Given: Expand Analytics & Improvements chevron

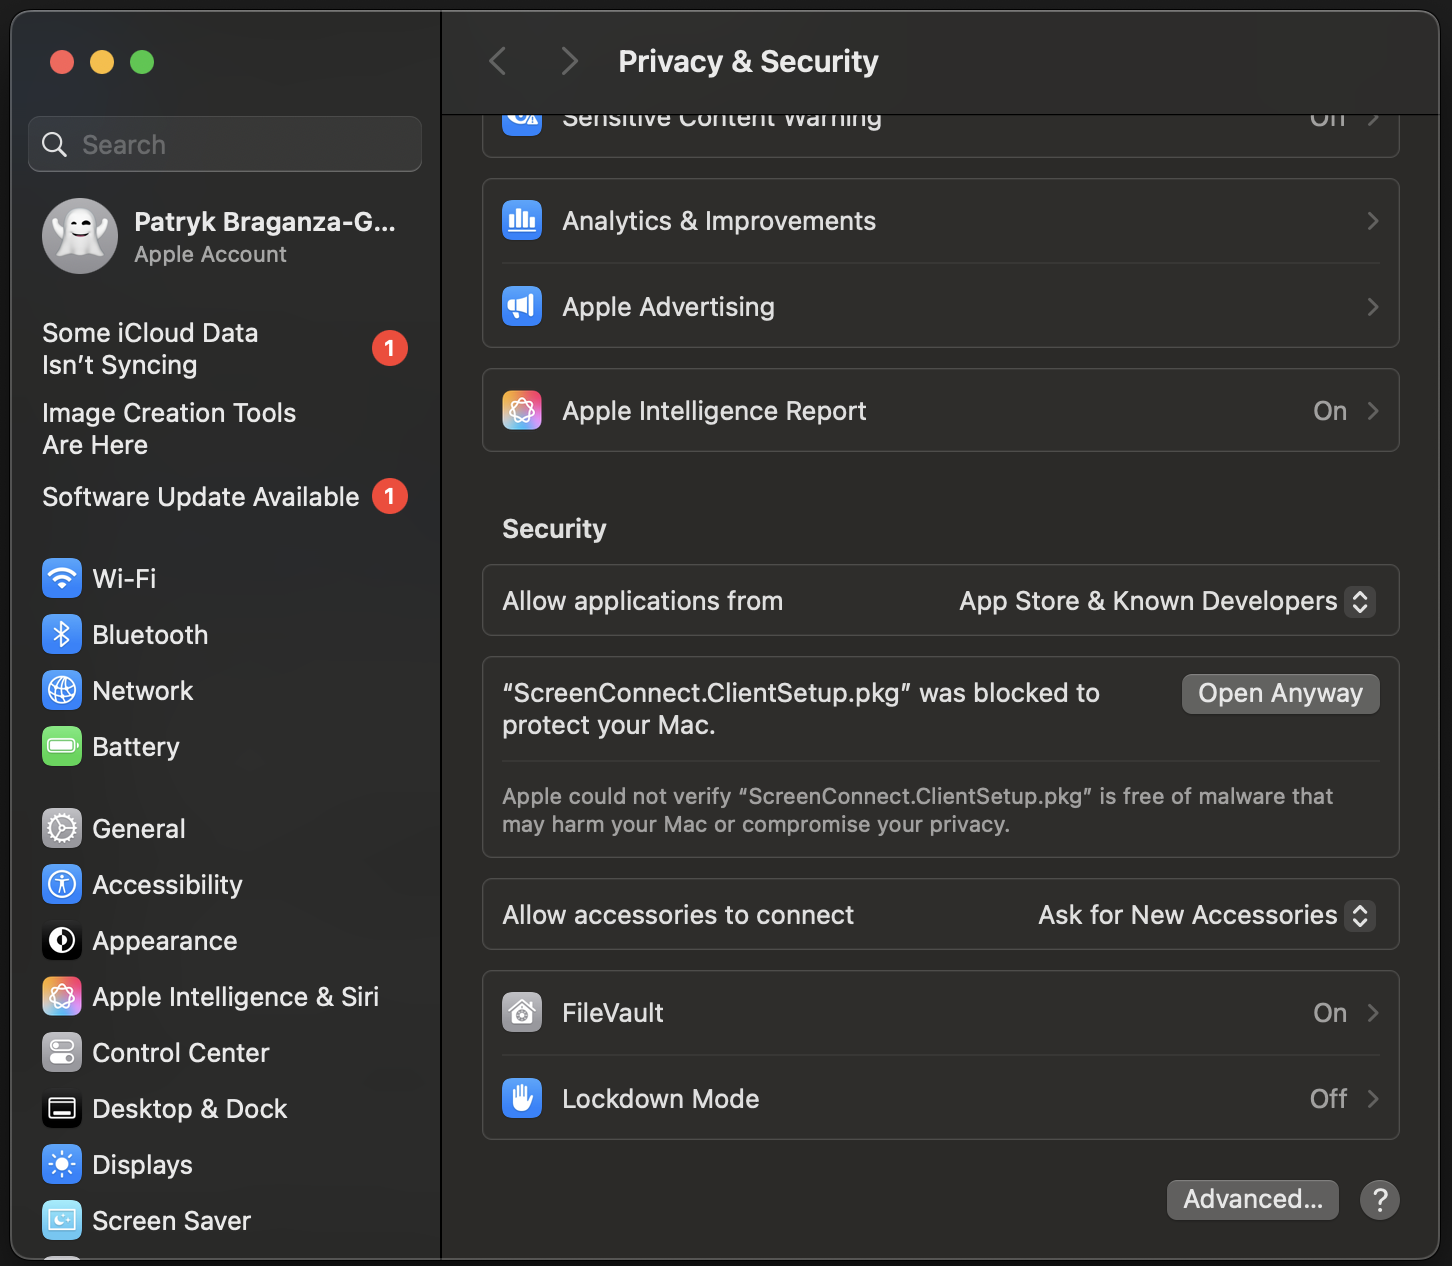Looking at the screenshot, I should [1373, 221].
